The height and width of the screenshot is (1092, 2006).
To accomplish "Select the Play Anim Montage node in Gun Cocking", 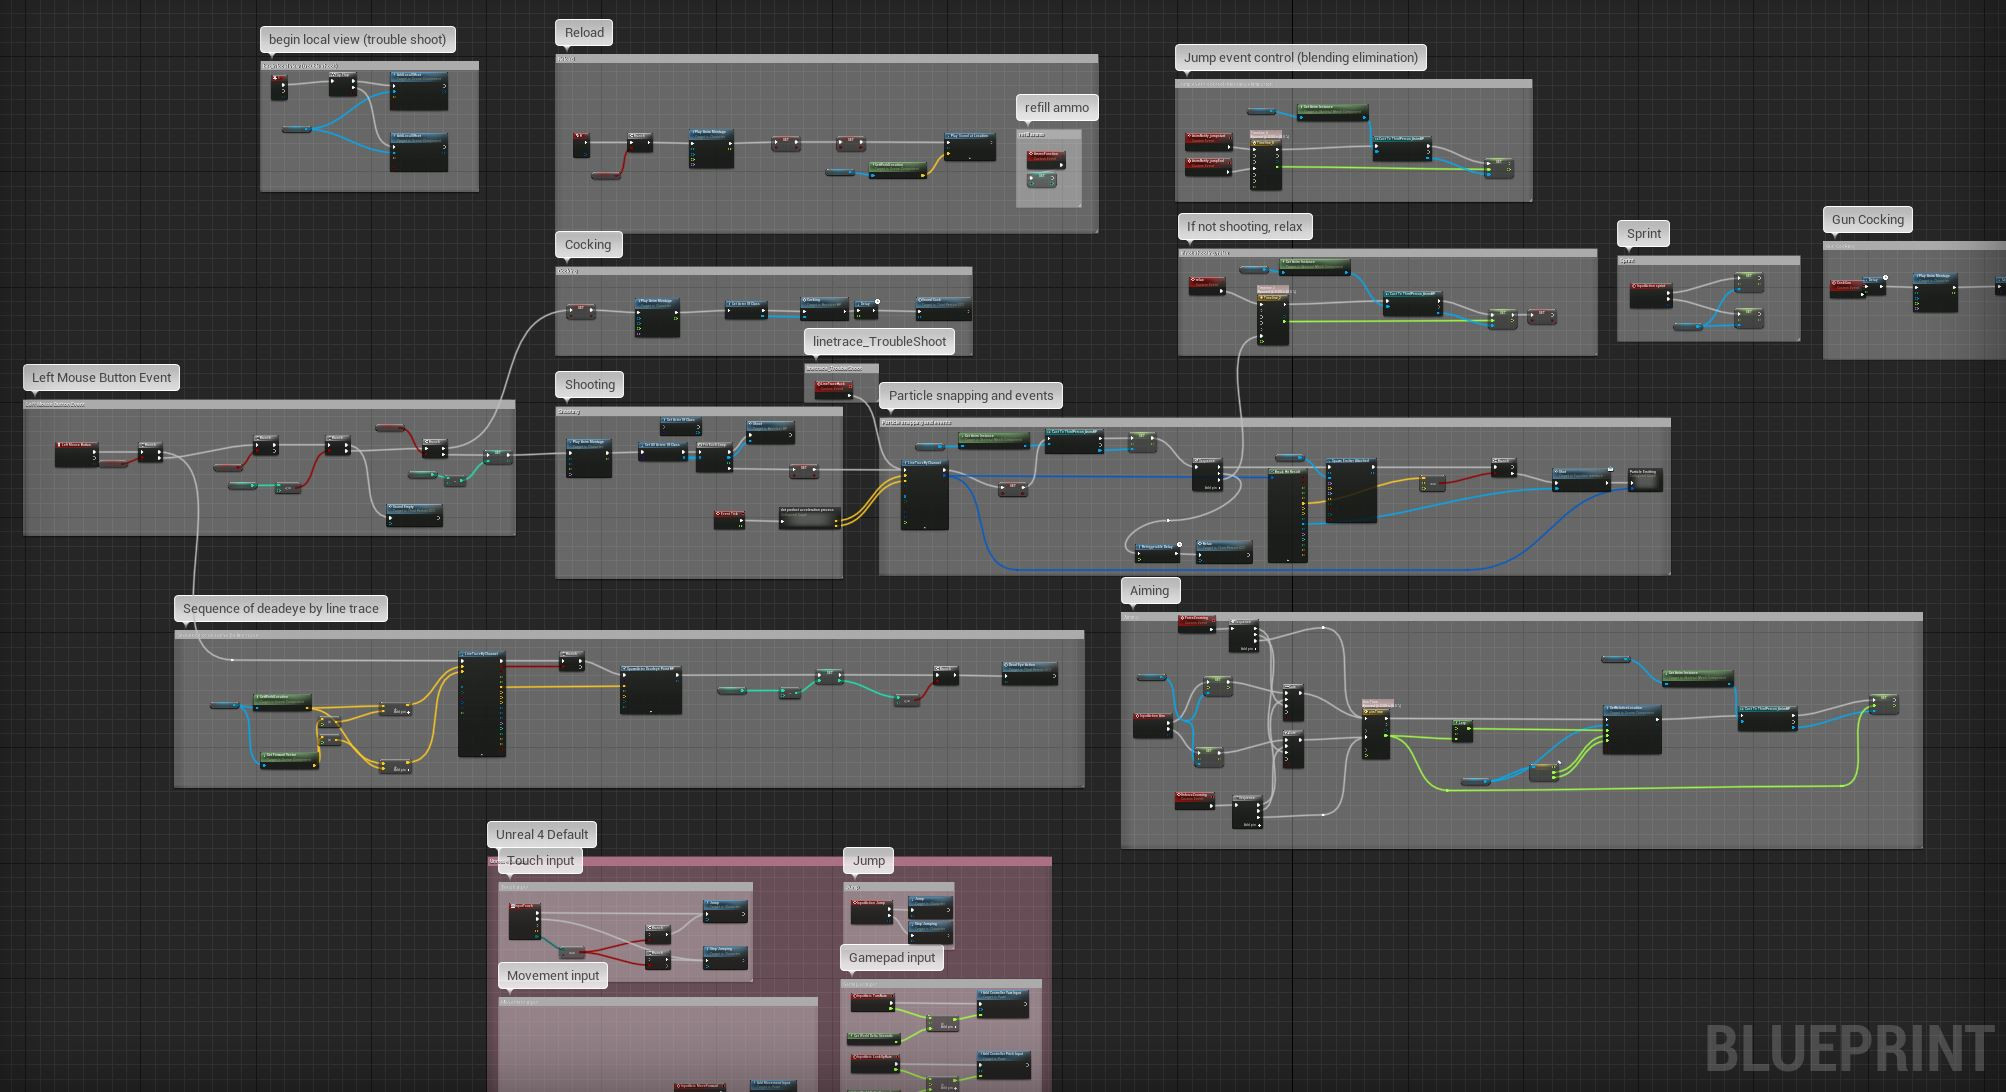I will pos(1936,291).
